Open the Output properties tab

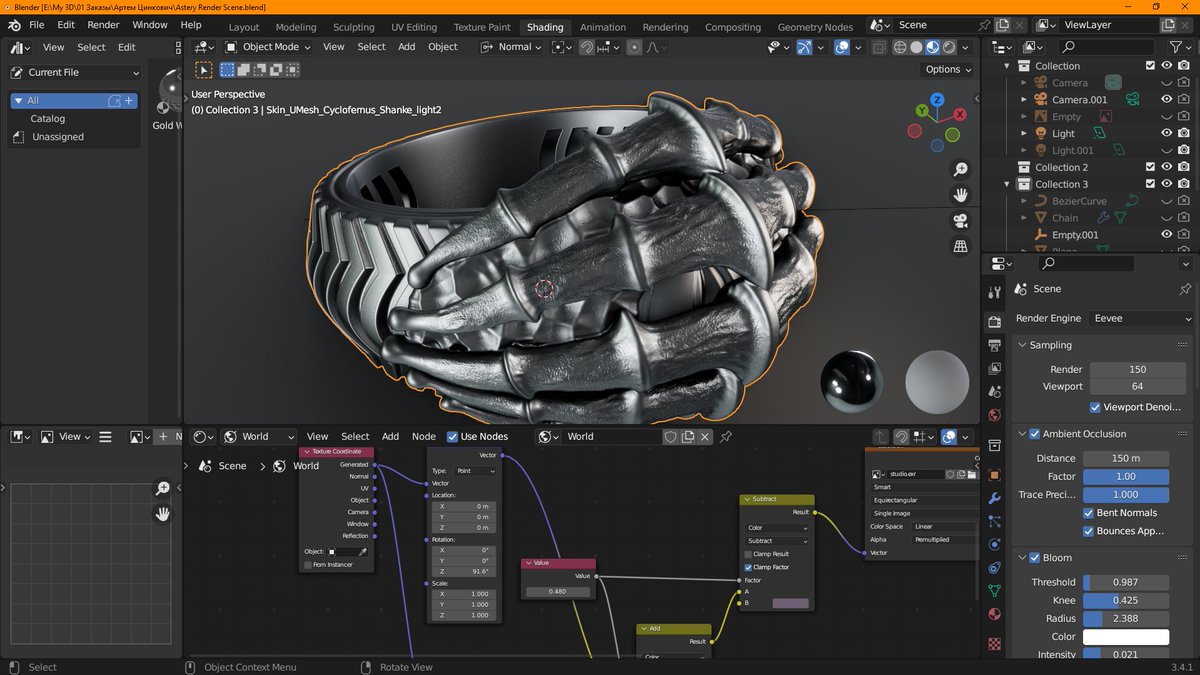tap(994, 345)
